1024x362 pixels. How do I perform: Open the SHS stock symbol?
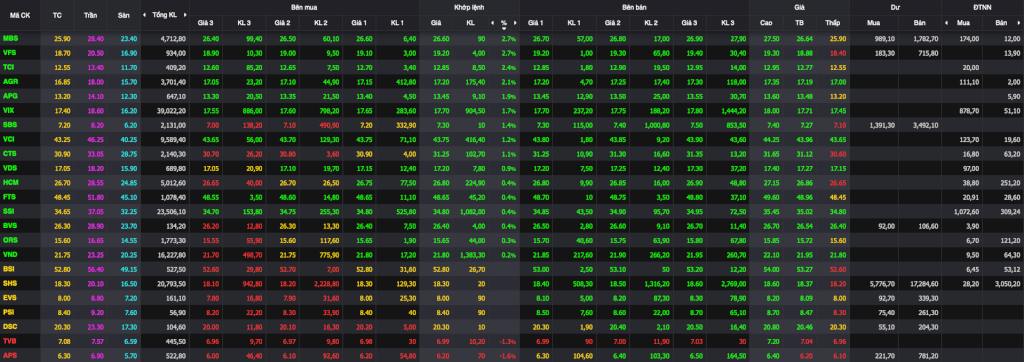(x=10, y=283)
